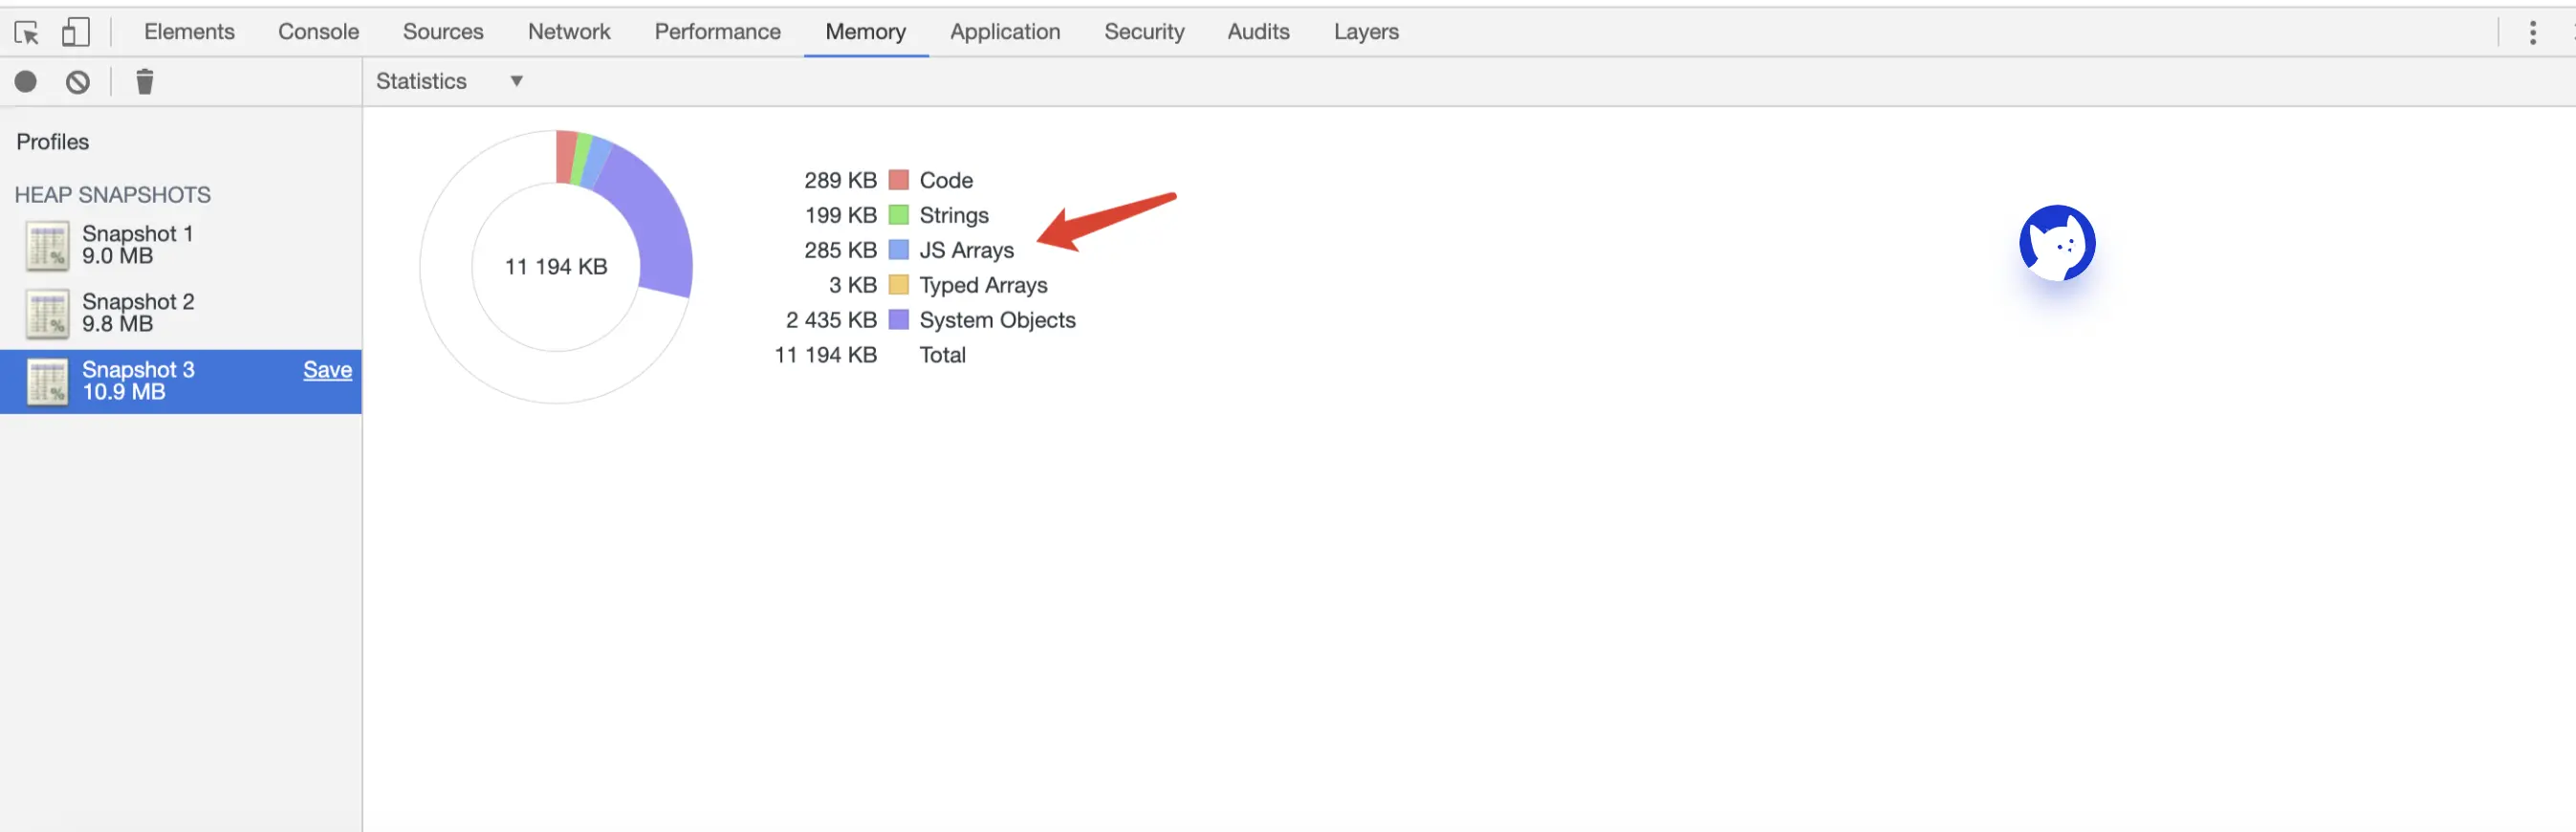Viewport: 2576px width, 832px height.
Task: Save Snapshot 3 via Save link
Action: point(327,370)
